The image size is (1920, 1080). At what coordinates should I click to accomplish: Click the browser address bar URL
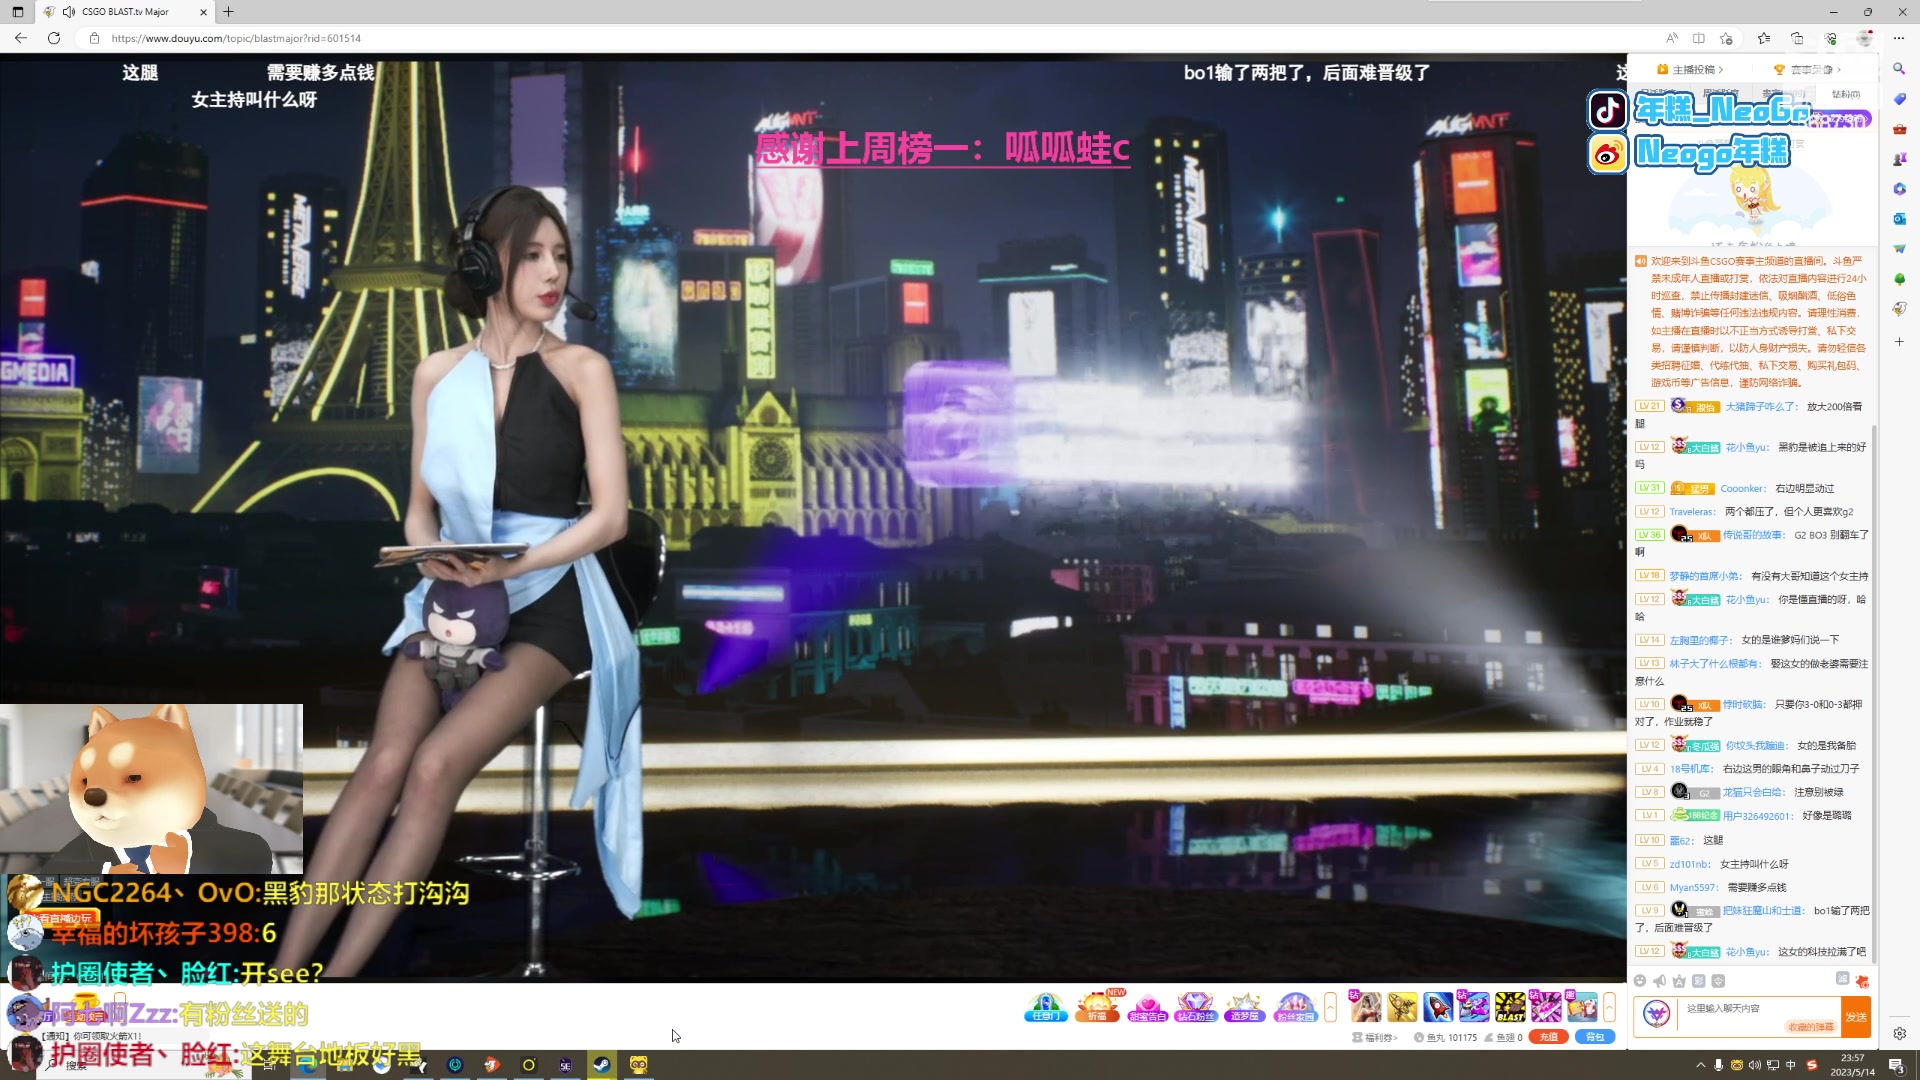(x=236, y=38)
